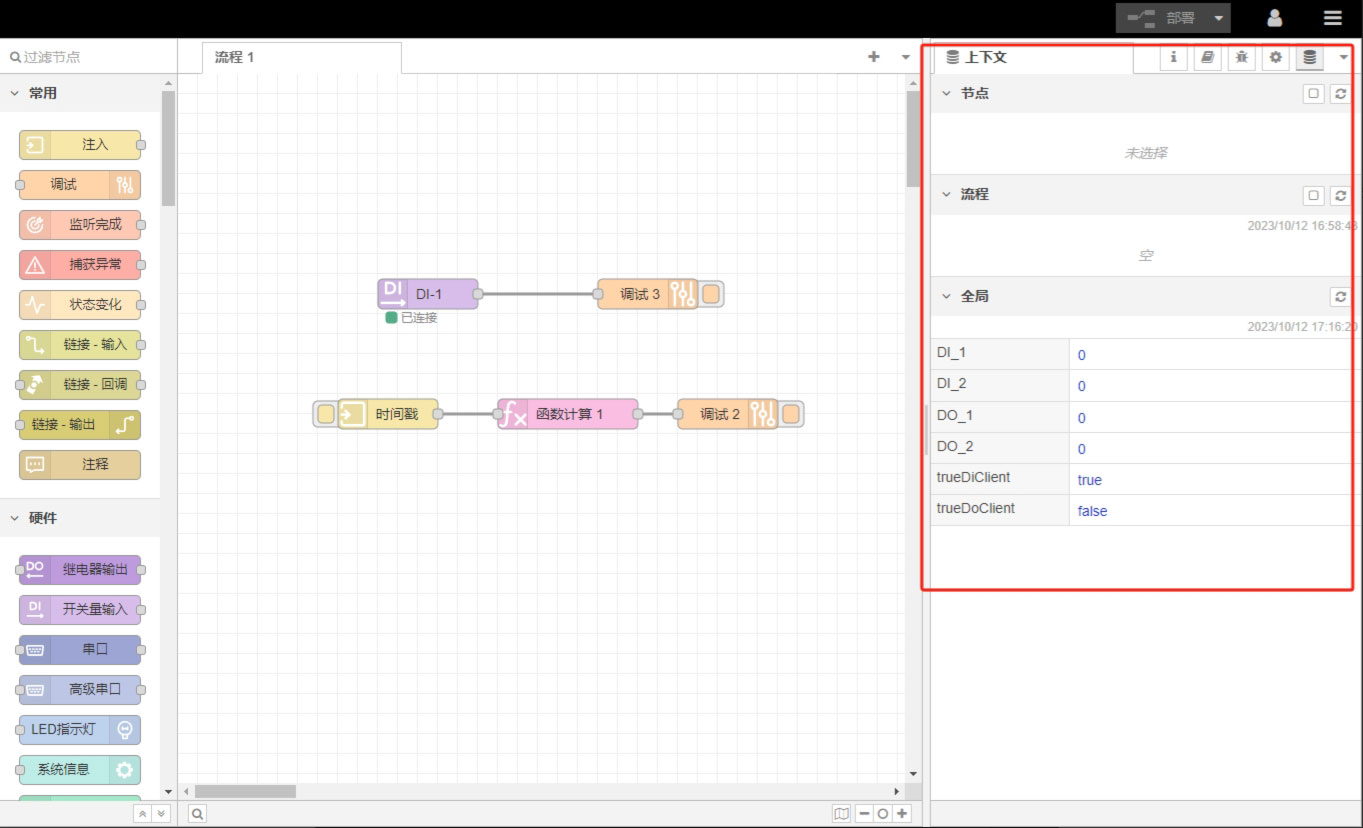
Task: Open the hamburger main menu
Action: pos(1332,18)
